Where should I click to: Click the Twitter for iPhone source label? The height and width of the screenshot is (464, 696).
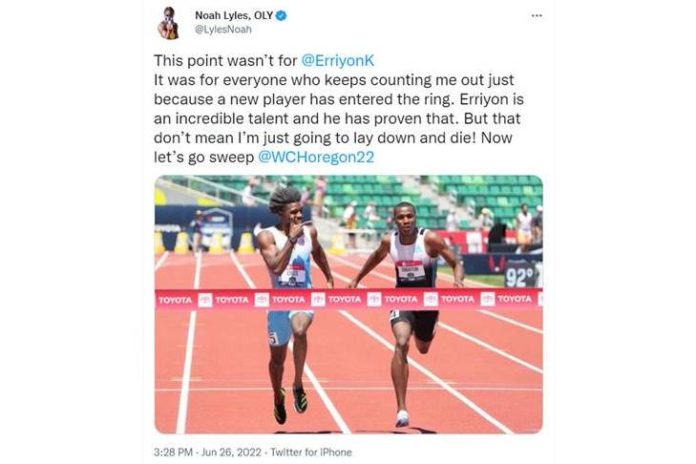pyautogui.click(x=311, y=452)
